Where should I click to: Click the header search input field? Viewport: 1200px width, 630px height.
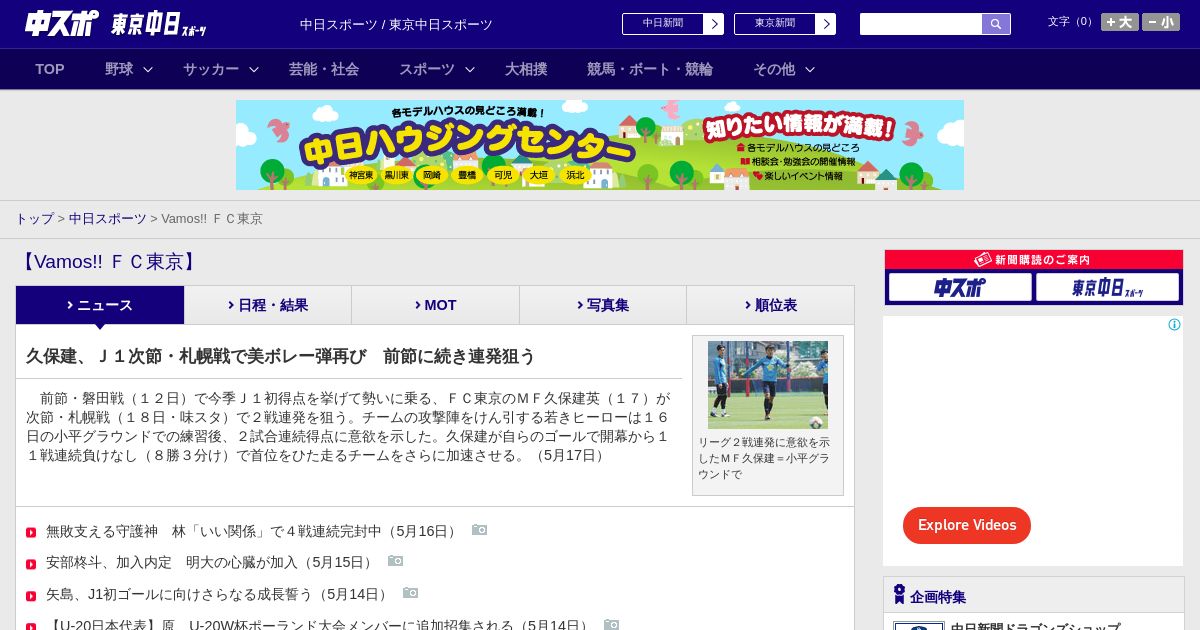(921, 24)
